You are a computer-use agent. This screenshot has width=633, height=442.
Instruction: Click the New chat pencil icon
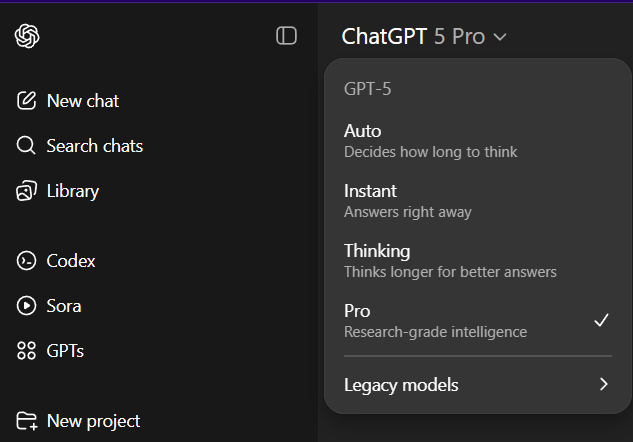click(27, 101)
